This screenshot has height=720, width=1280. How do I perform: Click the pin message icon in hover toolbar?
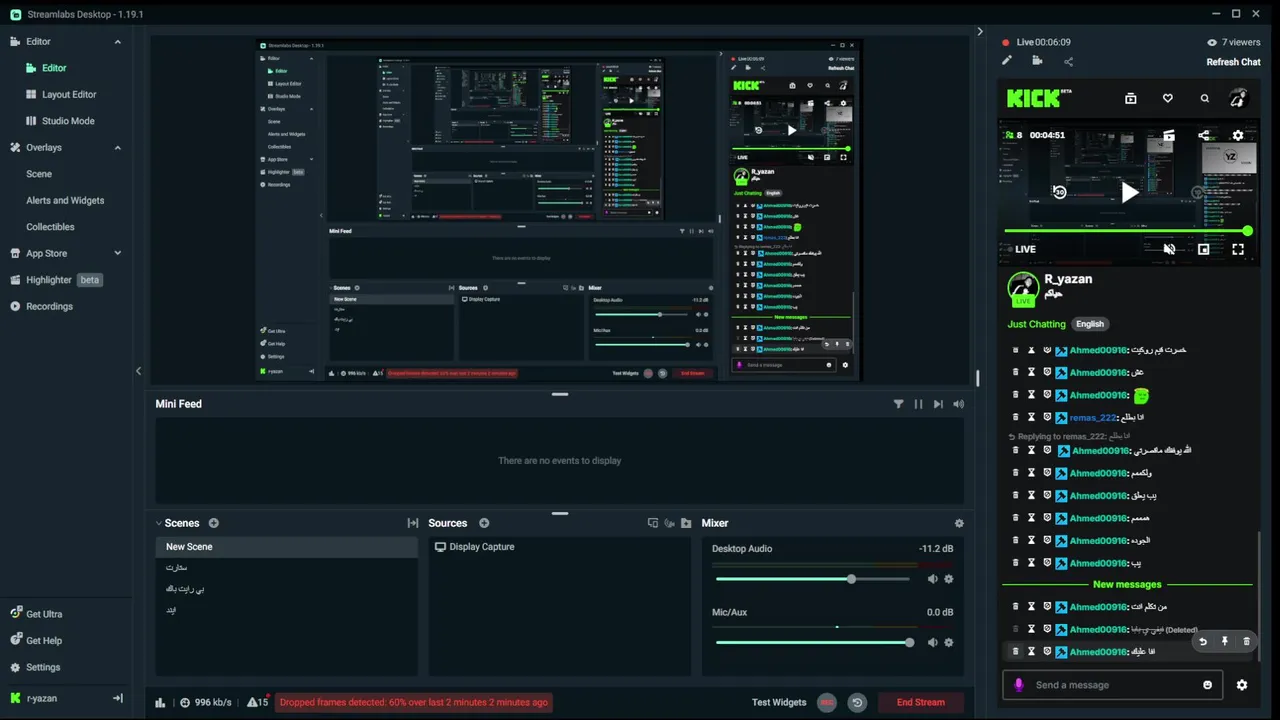[1225, 641]
